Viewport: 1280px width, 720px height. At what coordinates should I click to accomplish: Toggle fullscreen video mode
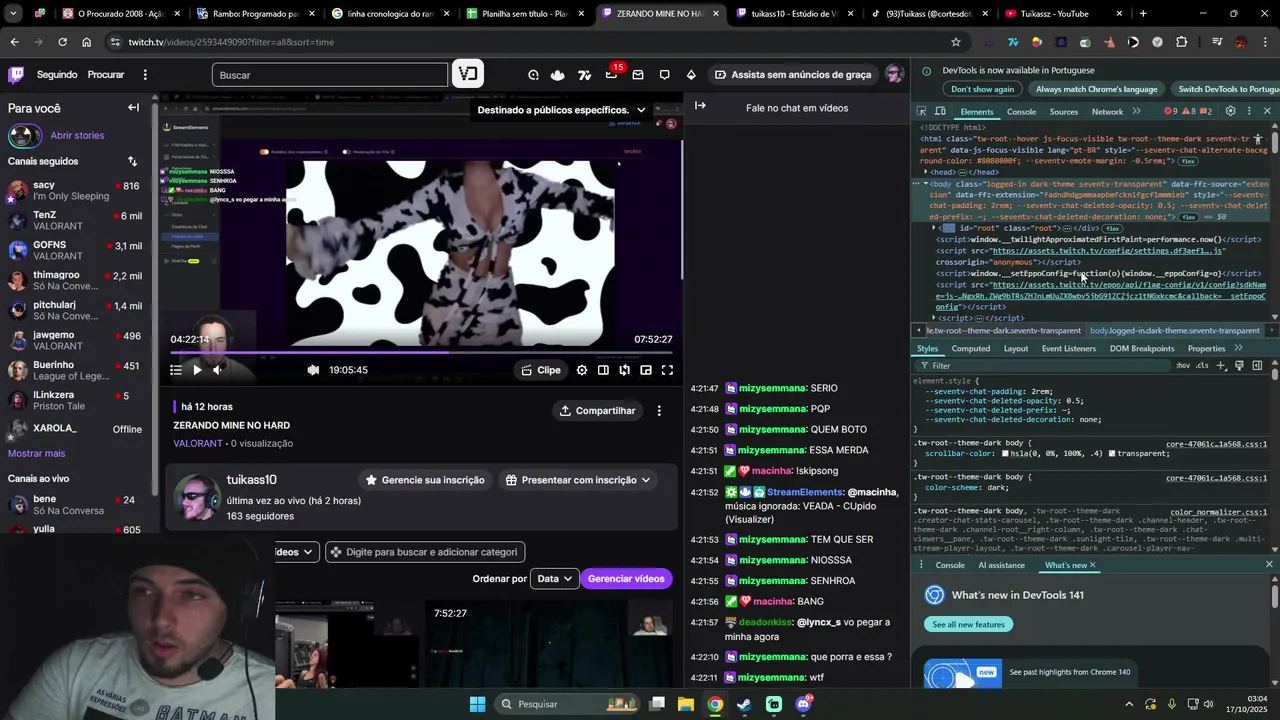tap(667, 370)
